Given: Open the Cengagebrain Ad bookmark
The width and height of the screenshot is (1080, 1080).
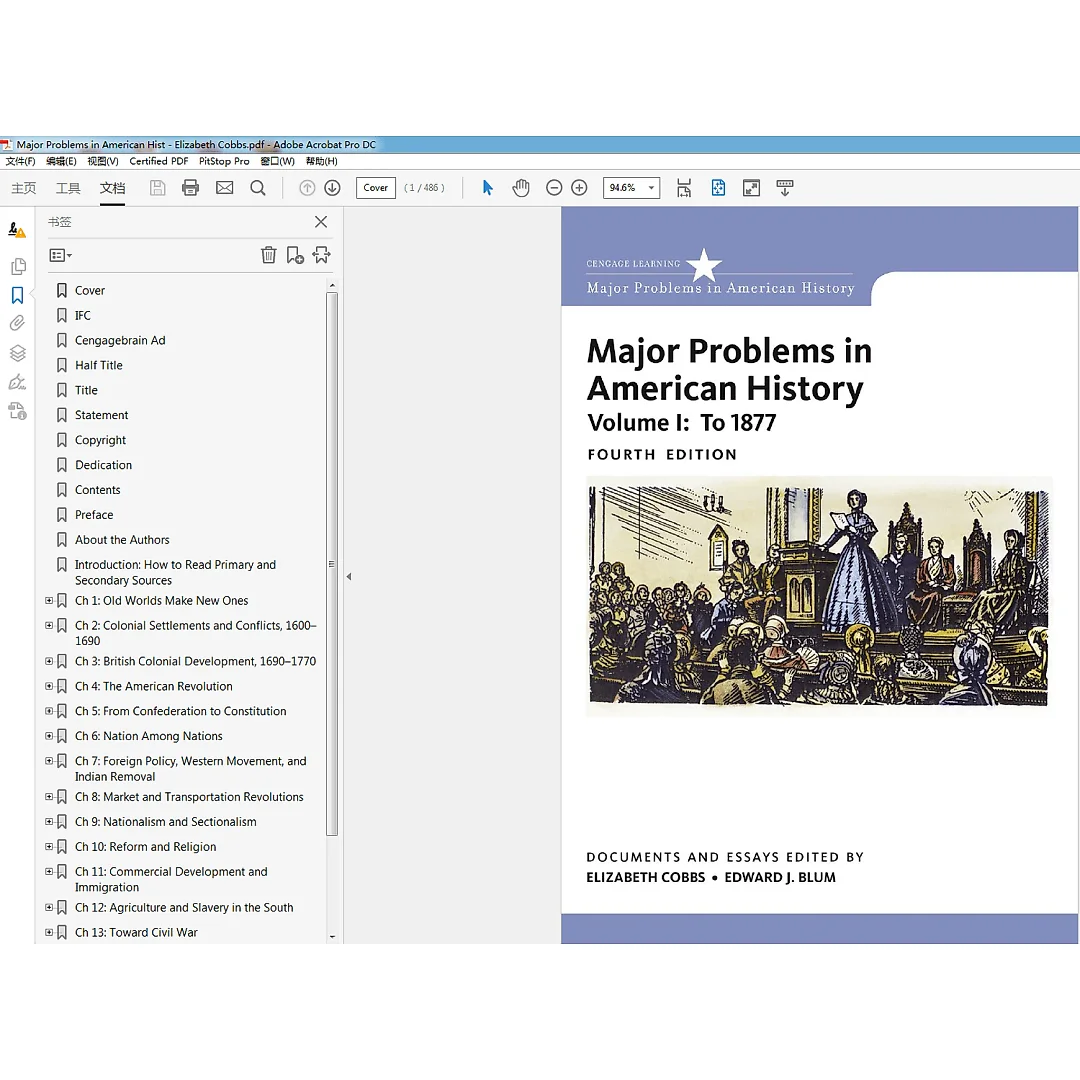Looking at the screenshot, I should [120, 340].
